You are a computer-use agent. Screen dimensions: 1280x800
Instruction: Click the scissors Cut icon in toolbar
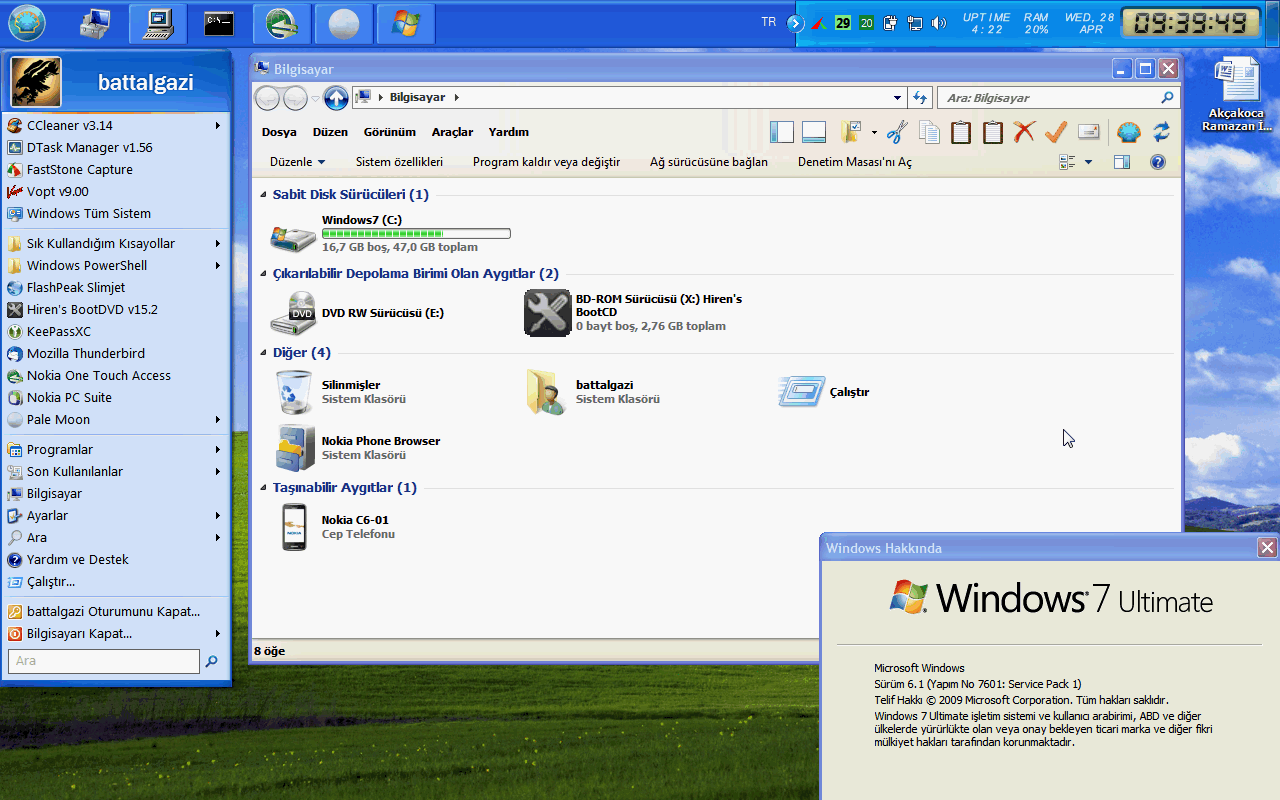(897, 132)
